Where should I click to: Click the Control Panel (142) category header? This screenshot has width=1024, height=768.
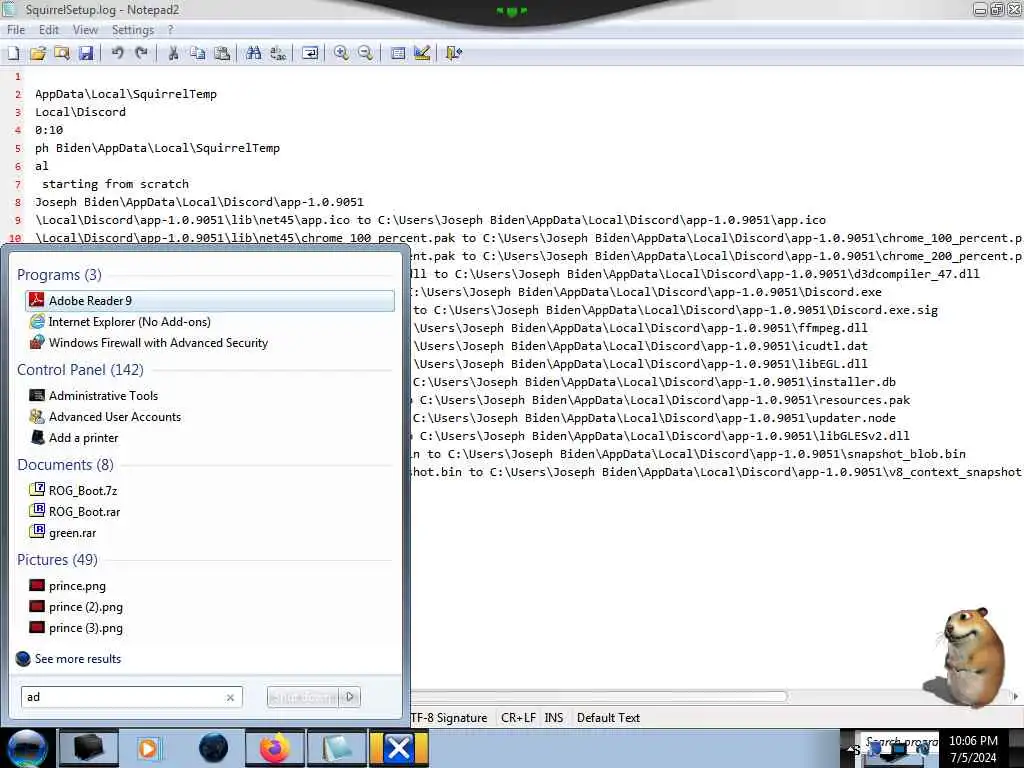(x=80, y=370)
